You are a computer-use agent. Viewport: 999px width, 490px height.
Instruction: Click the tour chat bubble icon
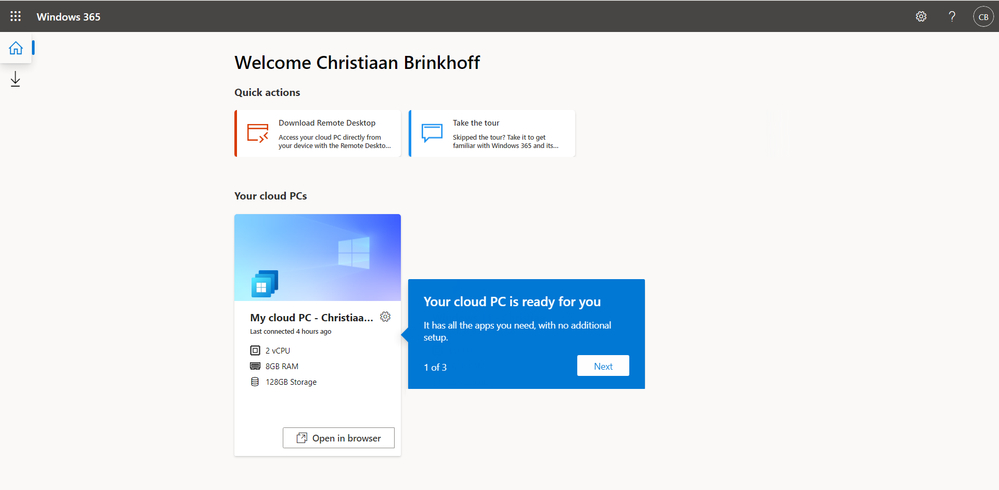[431, 133]
